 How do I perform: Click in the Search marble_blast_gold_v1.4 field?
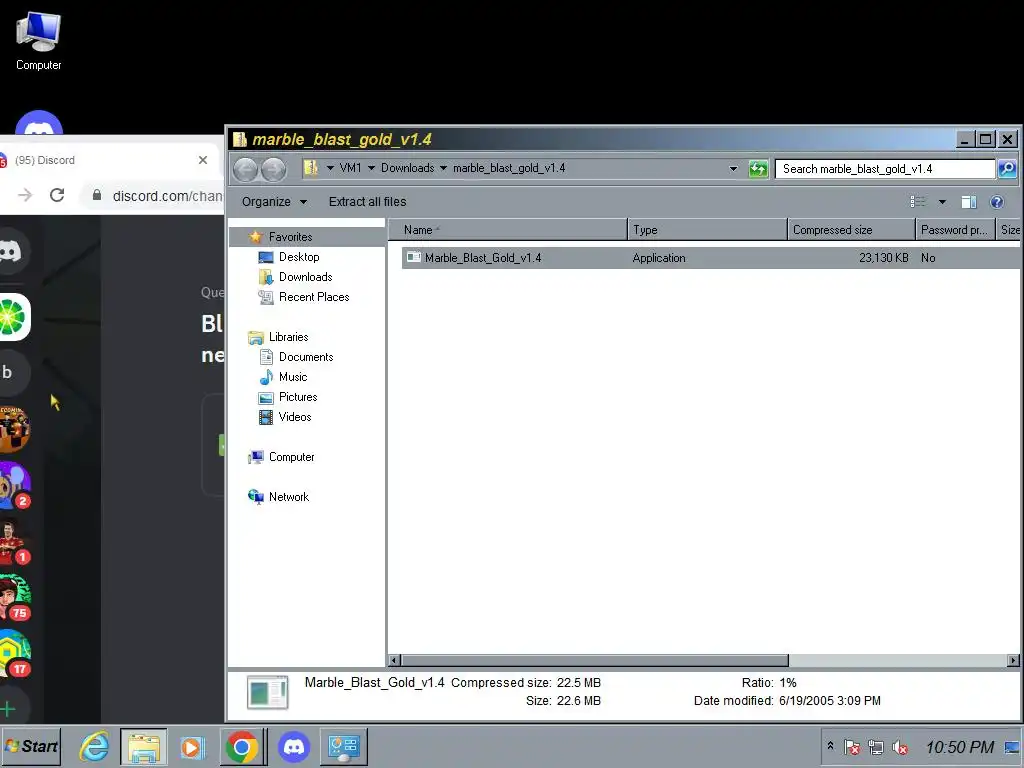pyautogui.click(x=885, y=169)
